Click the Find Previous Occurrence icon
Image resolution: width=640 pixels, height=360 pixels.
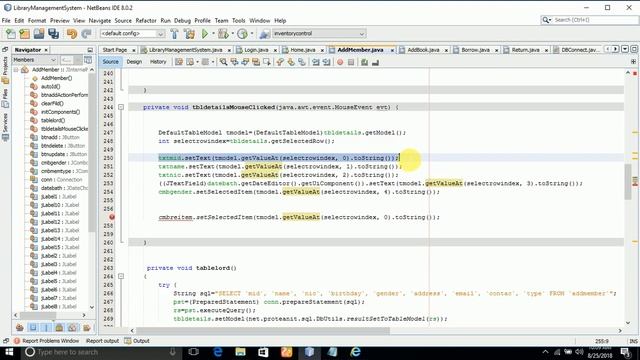coord(234,62)
